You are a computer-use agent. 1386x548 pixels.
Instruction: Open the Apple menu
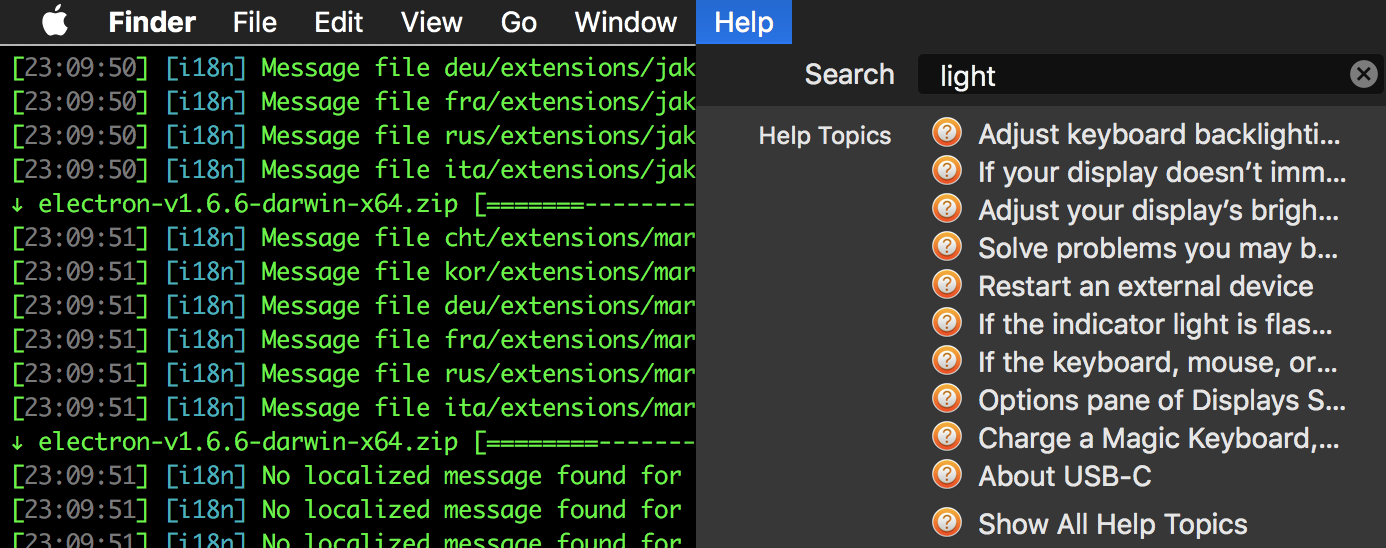tap(55, 21)
